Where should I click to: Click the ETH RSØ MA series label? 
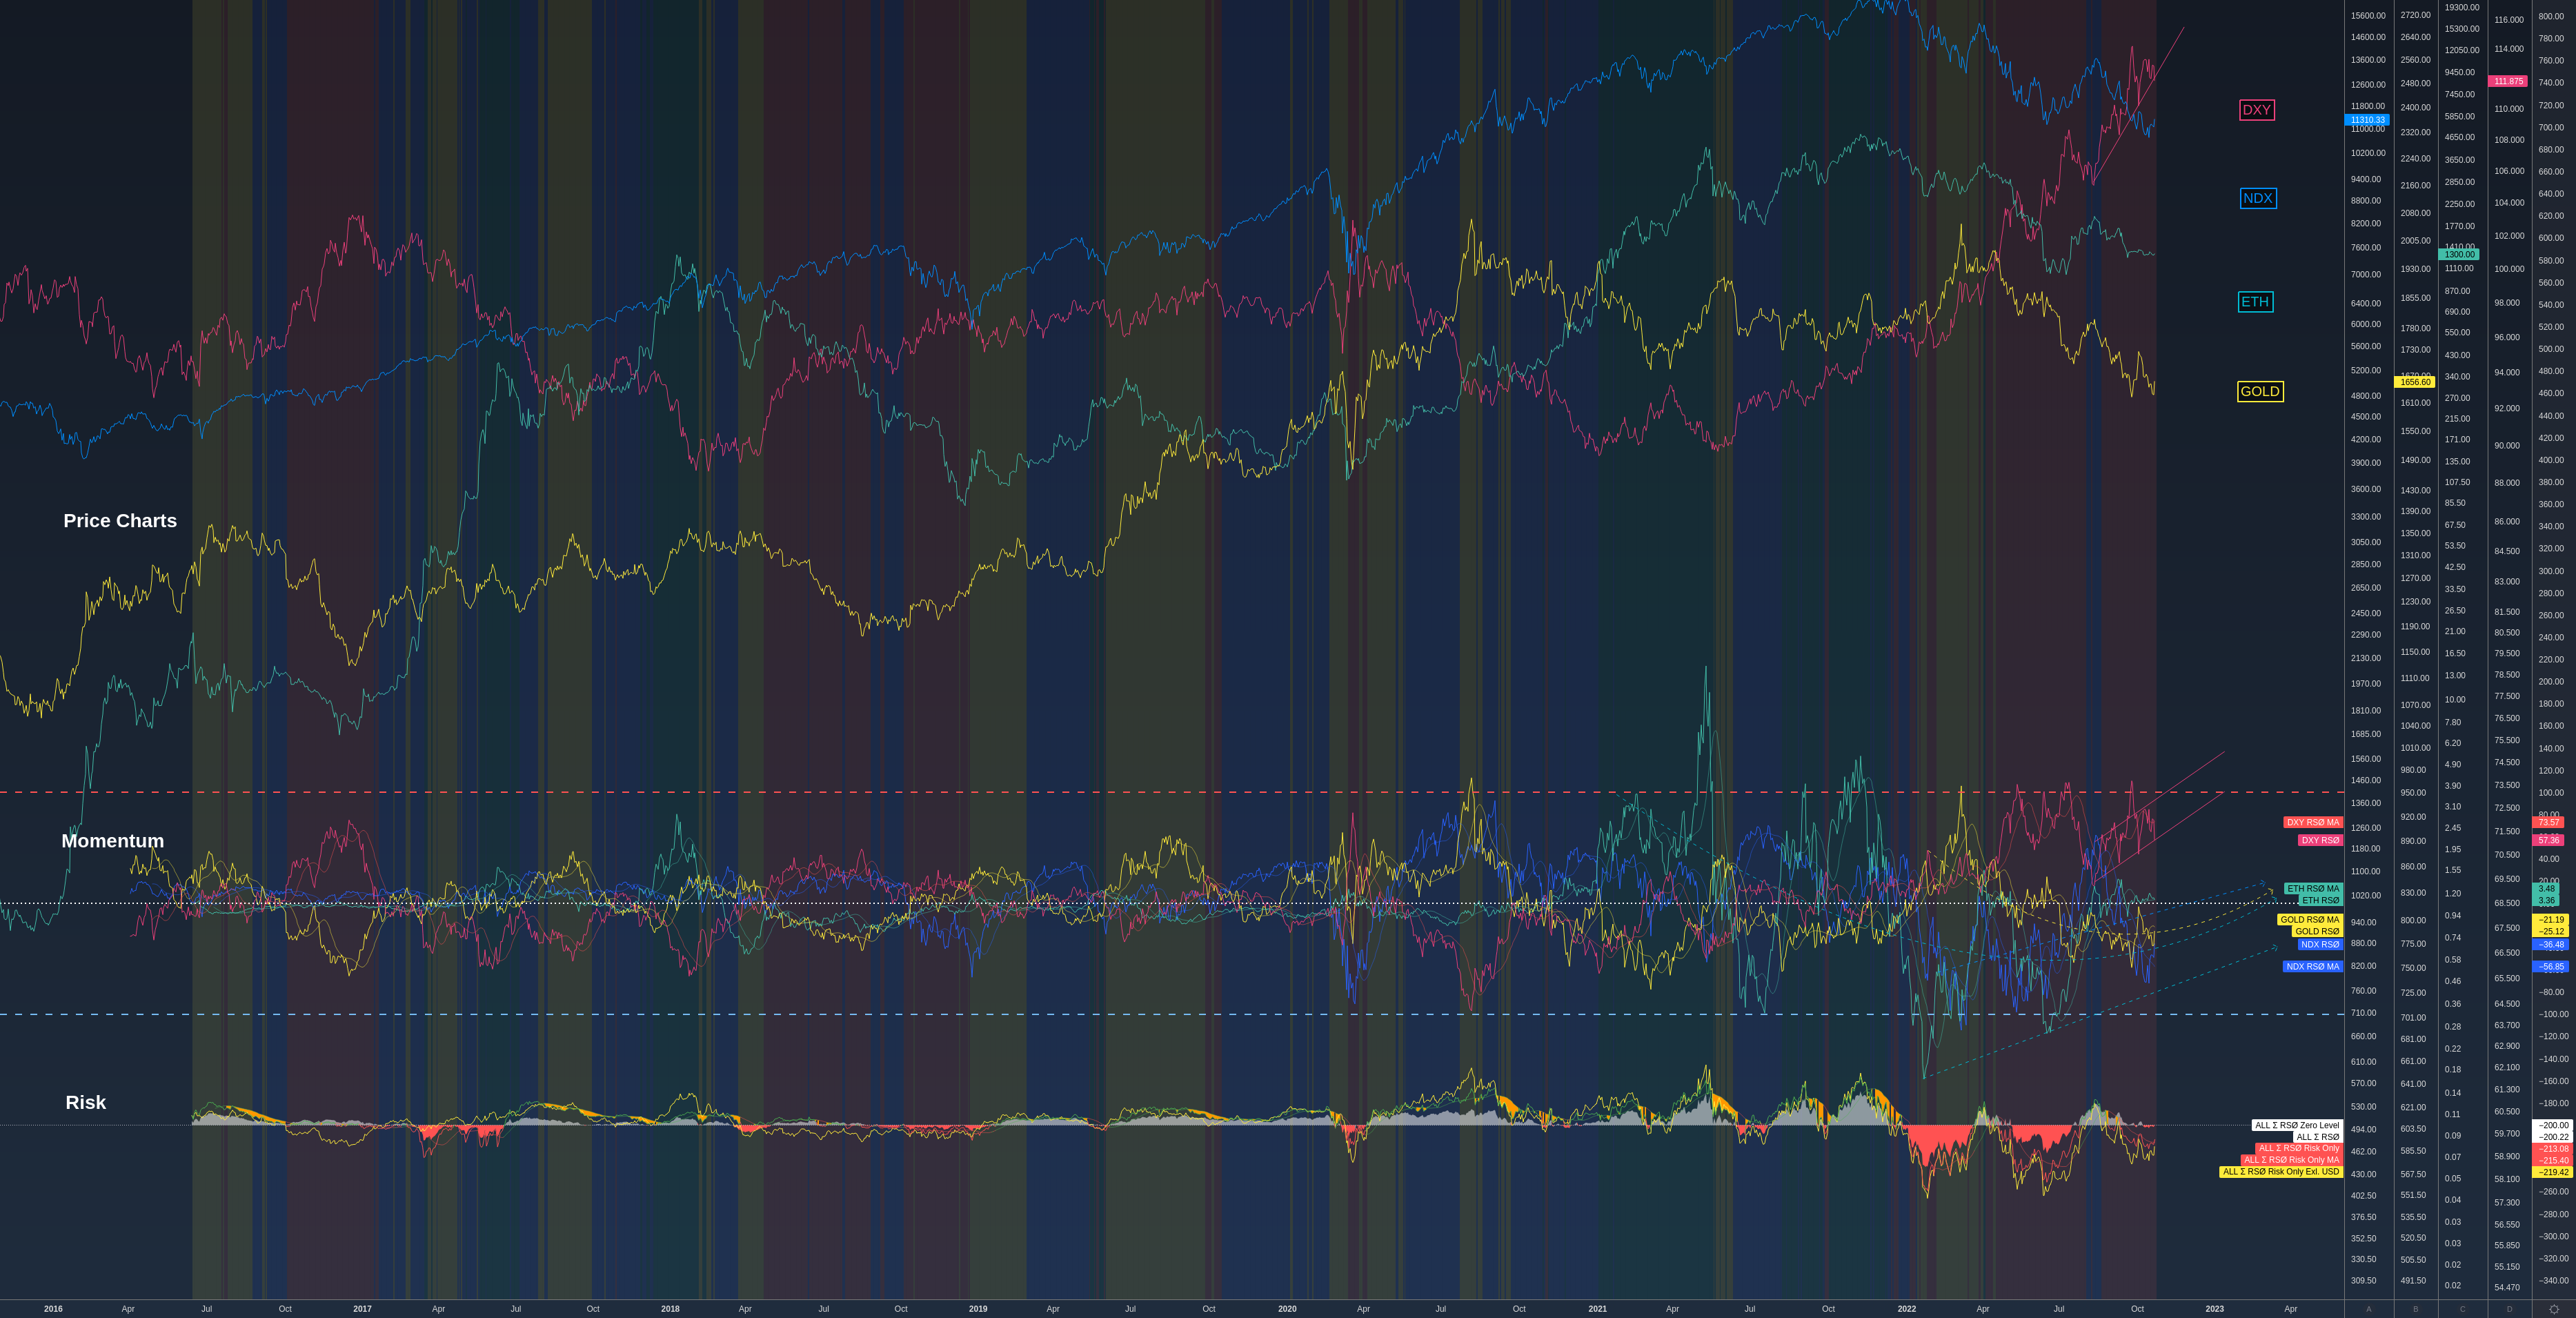point(2312,888)
